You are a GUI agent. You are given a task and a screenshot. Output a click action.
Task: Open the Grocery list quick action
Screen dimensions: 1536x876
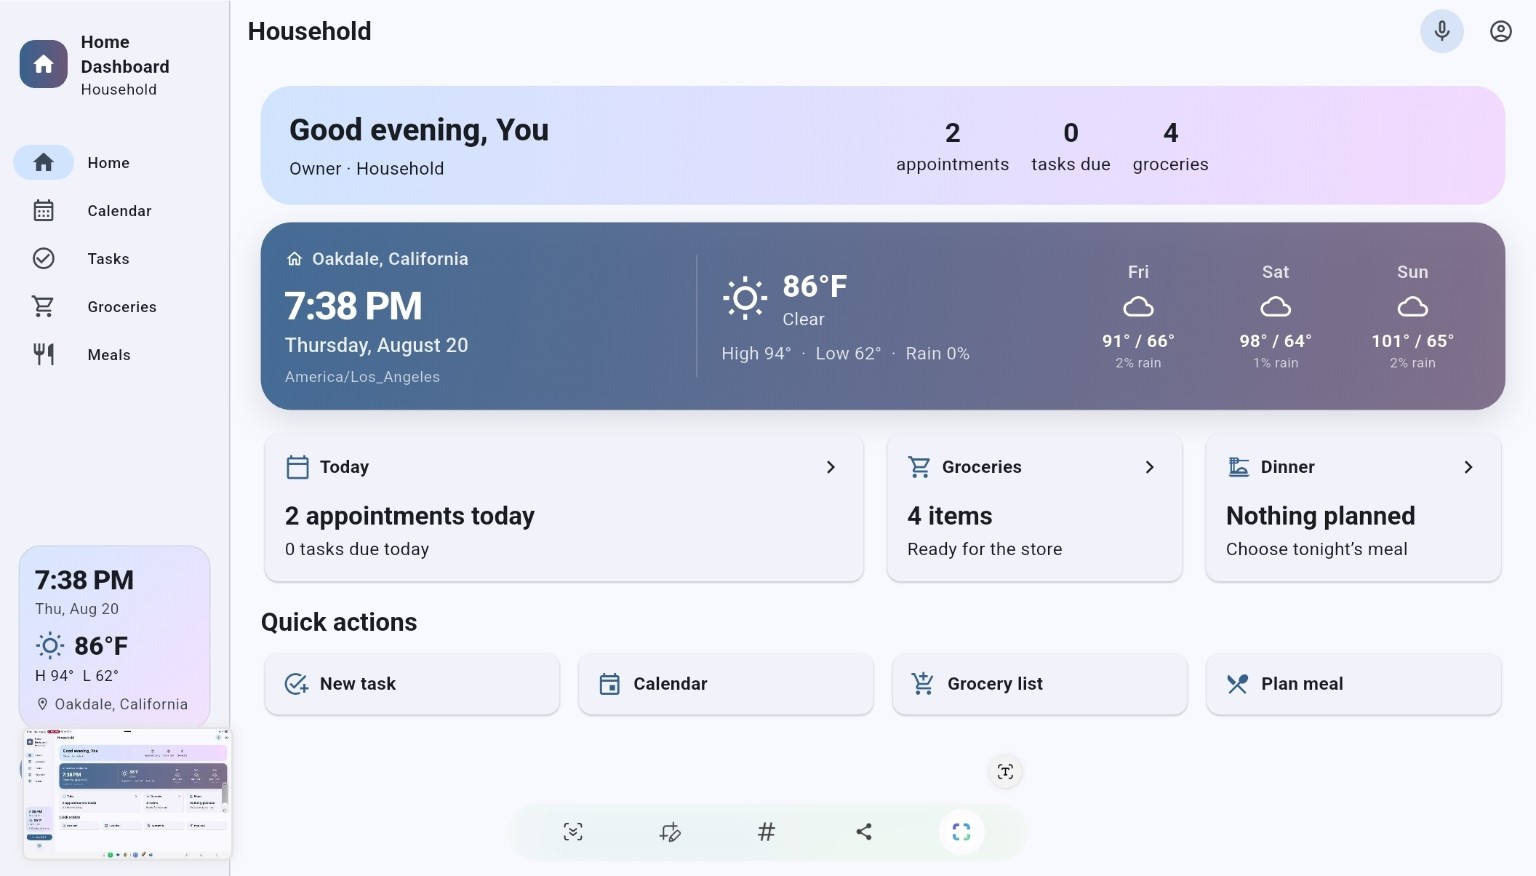(1040, 684)
